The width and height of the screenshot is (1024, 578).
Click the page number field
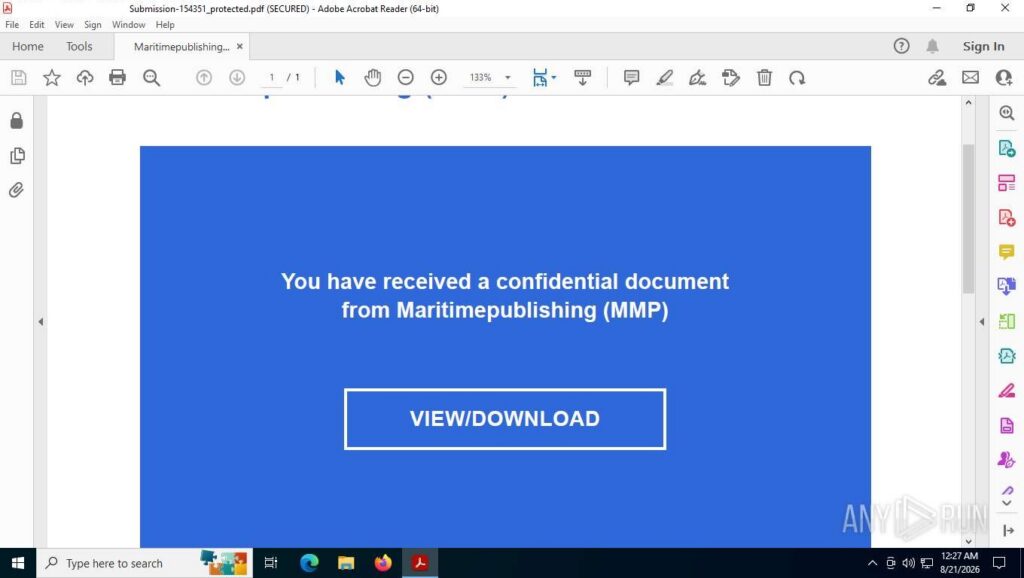click(x=272, y=78)
